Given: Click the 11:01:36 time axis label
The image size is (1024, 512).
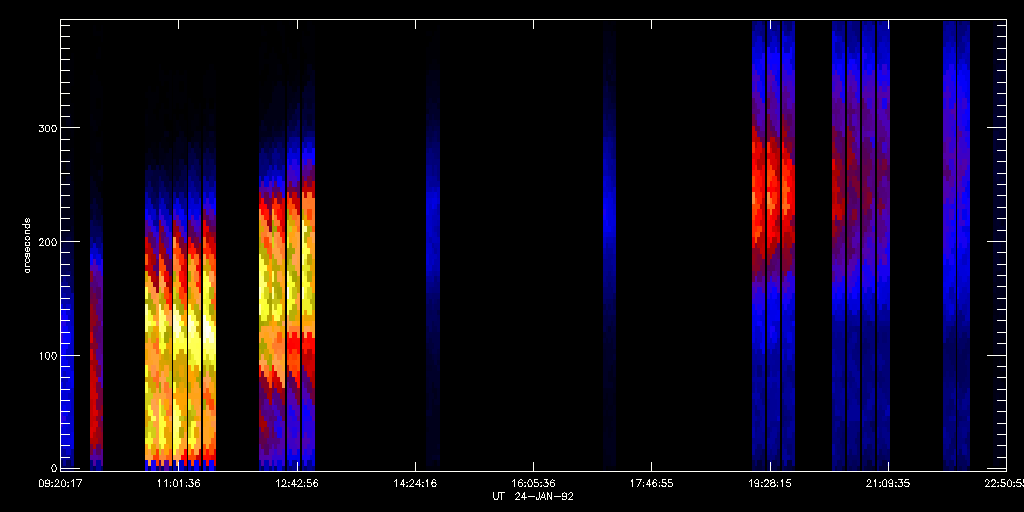Looking at the screenshot, I should (x=179, y=484).
